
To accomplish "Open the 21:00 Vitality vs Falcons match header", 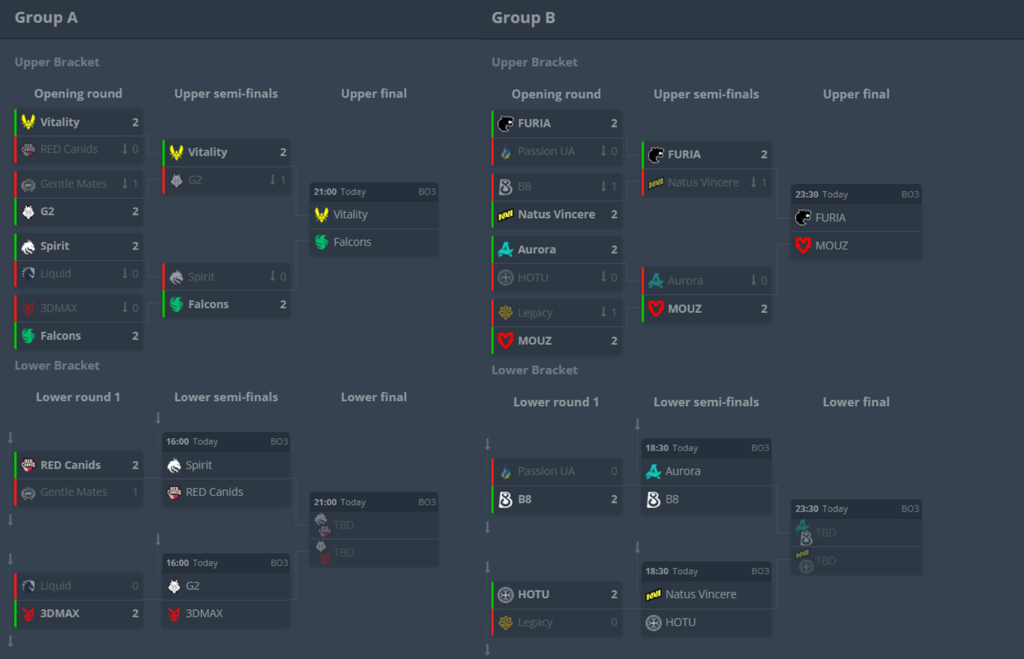I will [x=373, y=191].
